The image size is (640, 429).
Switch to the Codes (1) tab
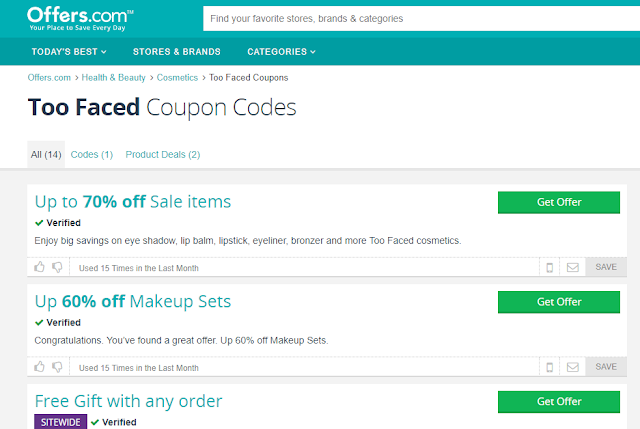click(92, 154)
